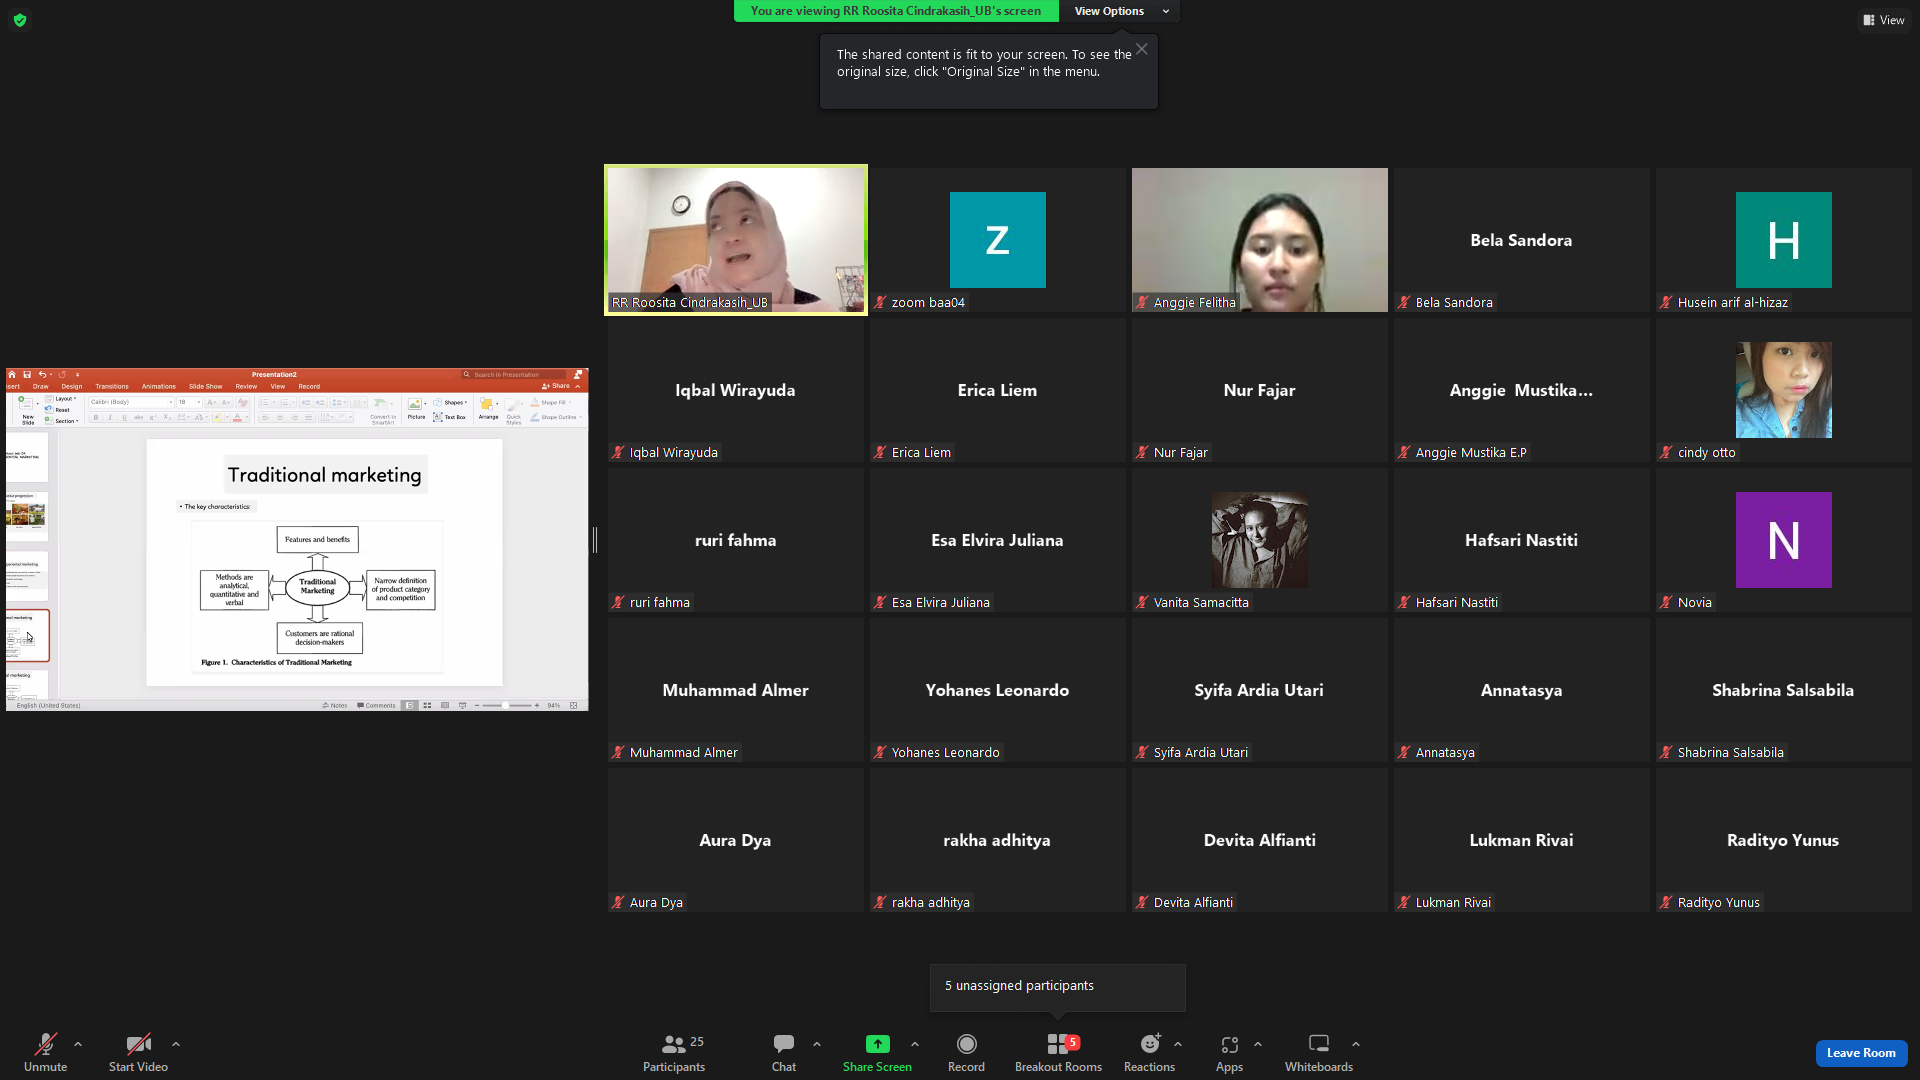Image resolution: width=1920 pixels, height=1080 pixels.
Task: Switch to Slide Sorter view icon
Action: click(427, 705)
